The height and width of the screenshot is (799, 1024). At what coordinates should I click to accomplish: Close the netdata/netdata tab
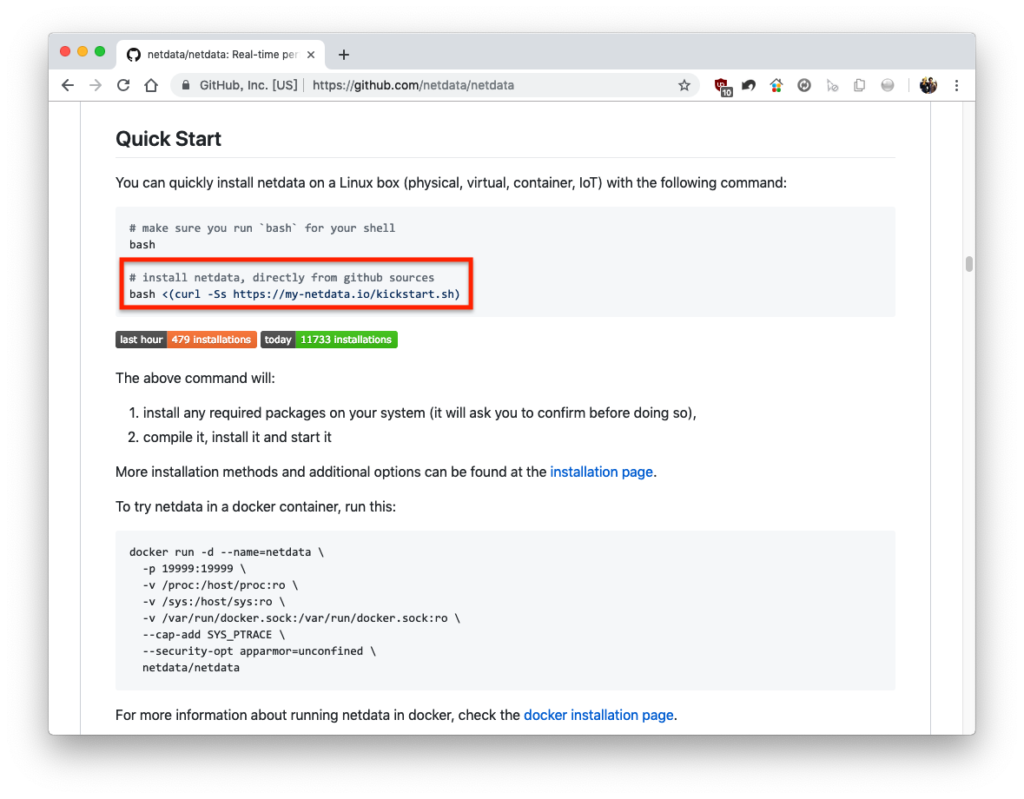coord(311,55)
